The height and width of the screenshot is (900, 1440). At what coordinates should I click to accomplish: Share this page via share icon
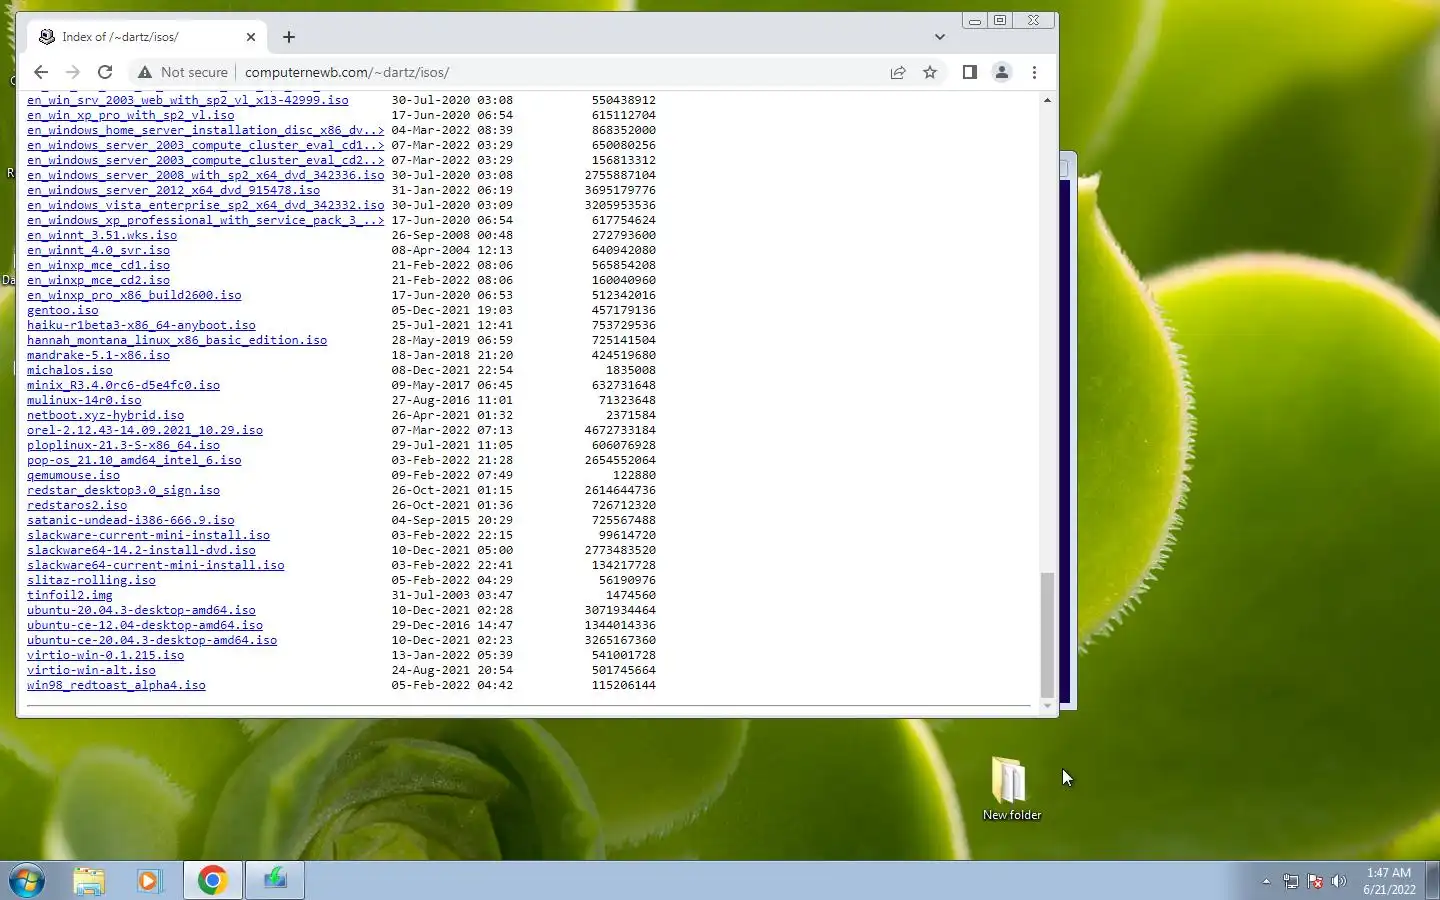click(x=898, y=72)
